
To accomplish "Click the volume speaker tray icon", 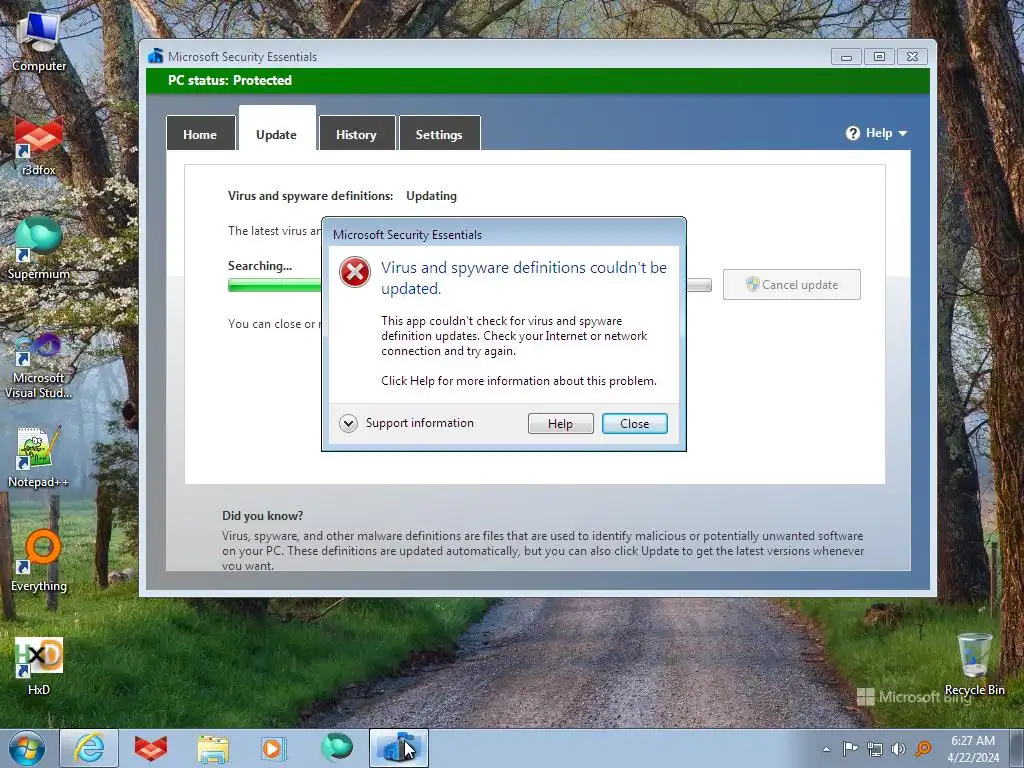I will [899, 749].
